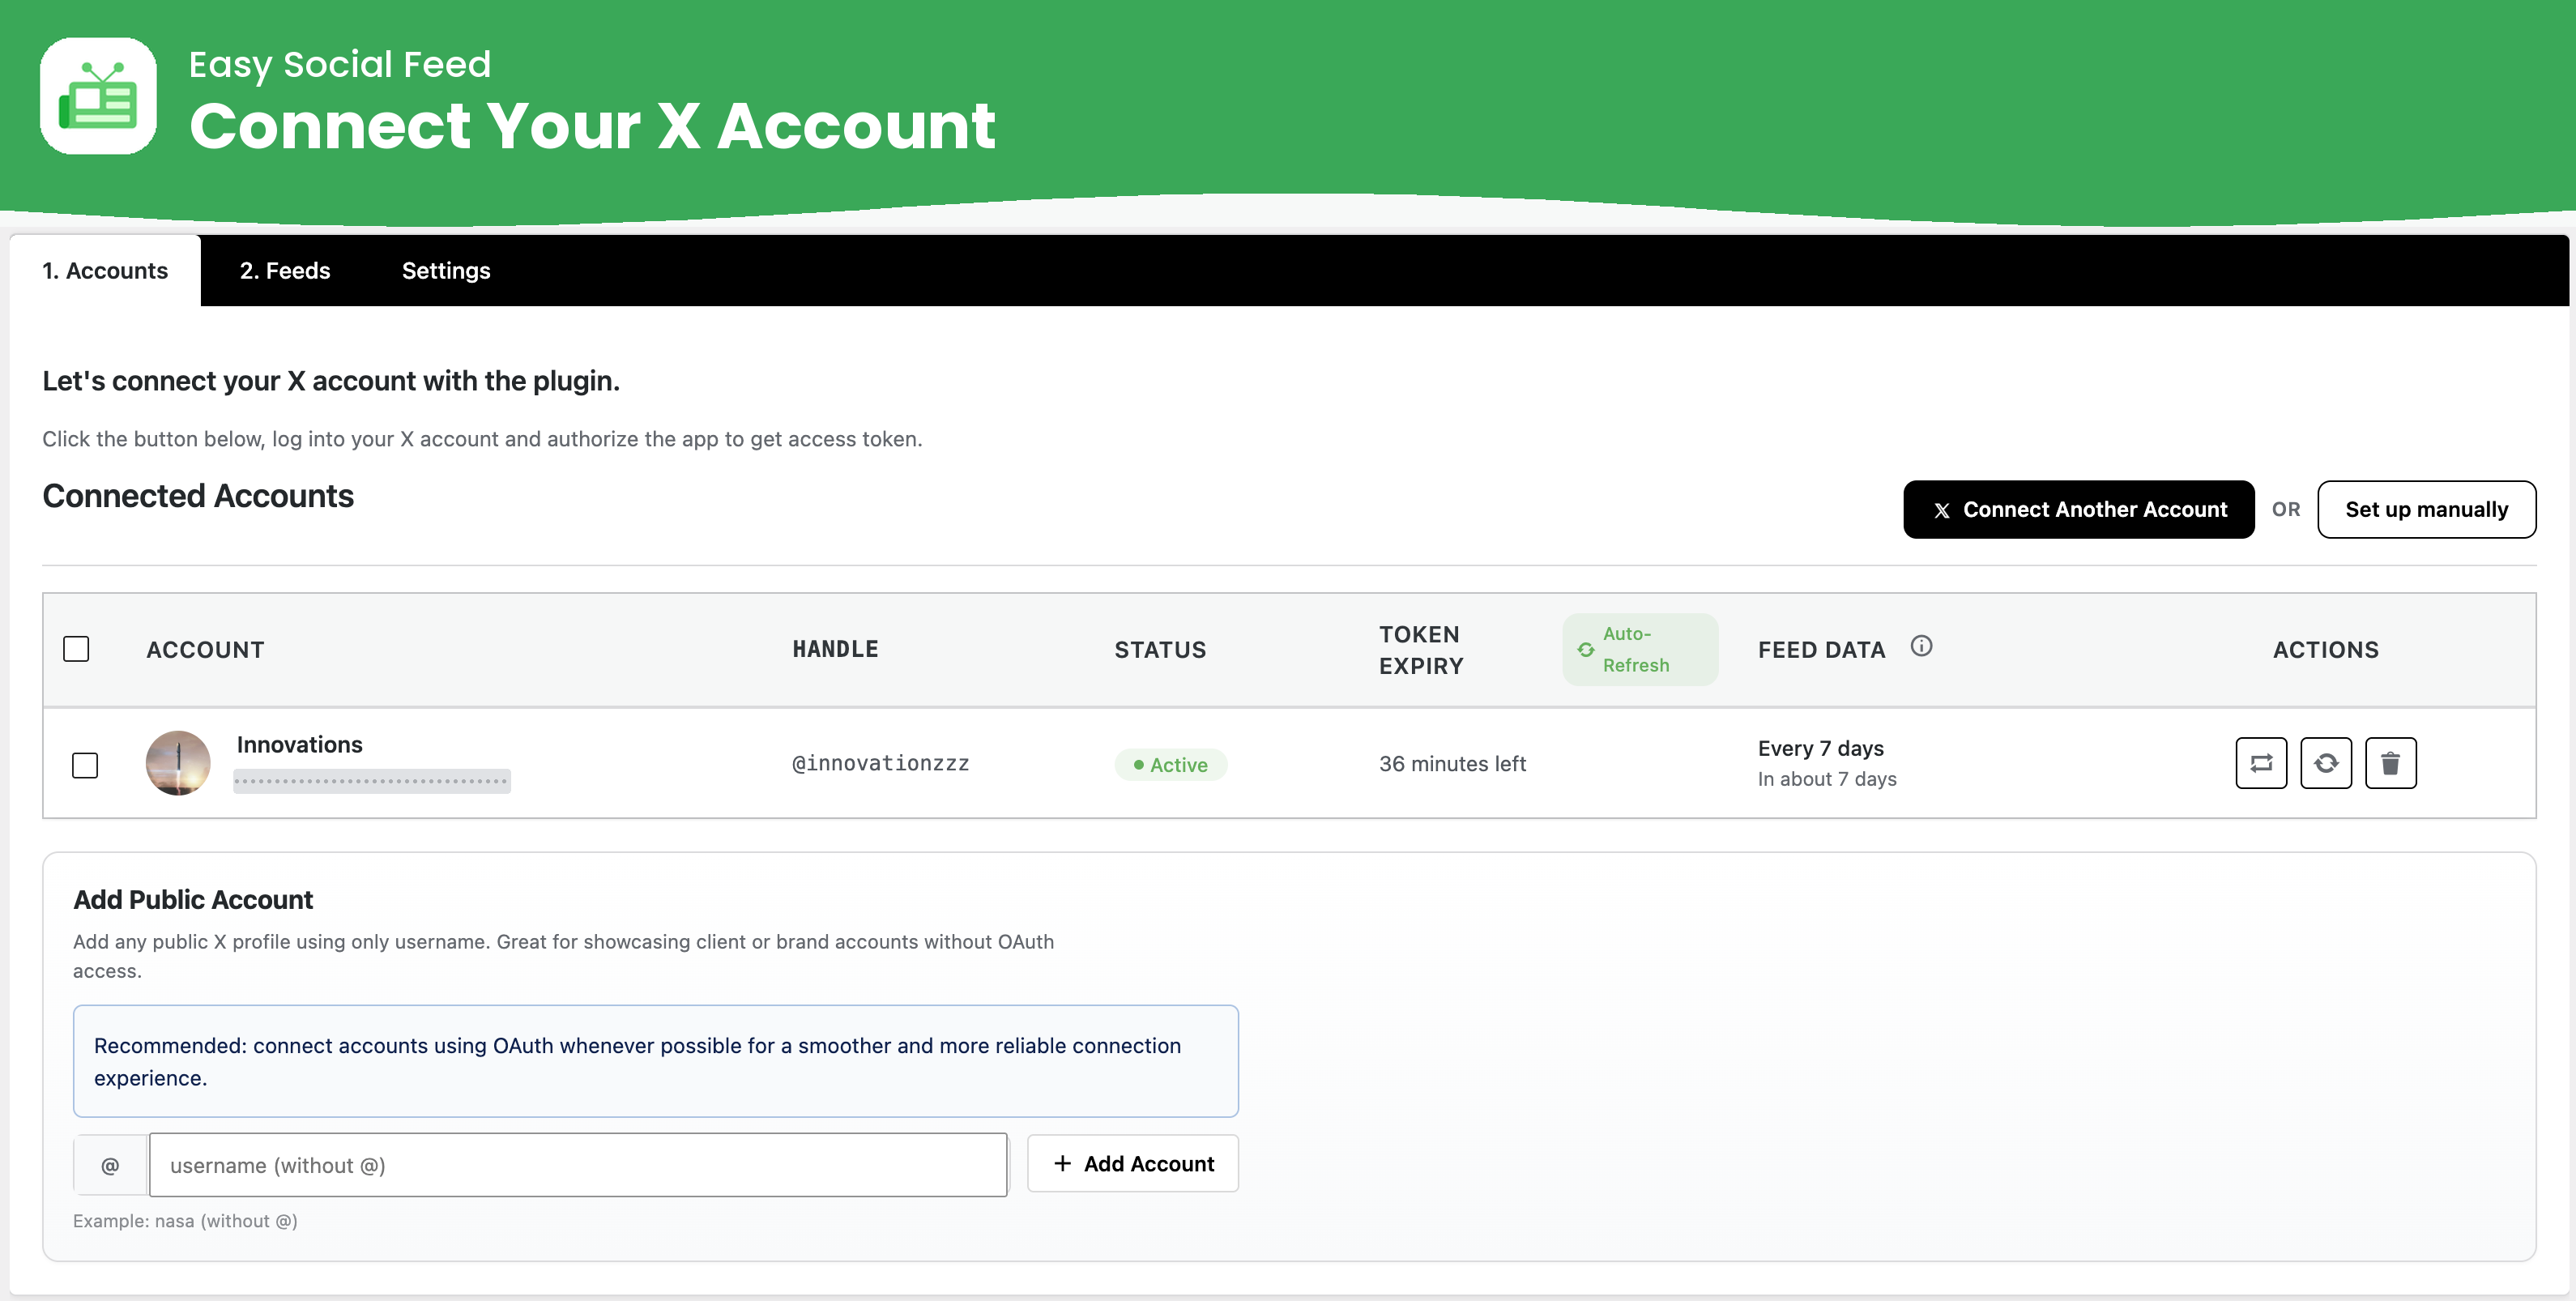The height and width of the screenshot is (1301, 2576).
Task: Click the 'In about 7 days' text
Action: (x=1827, y=780)
